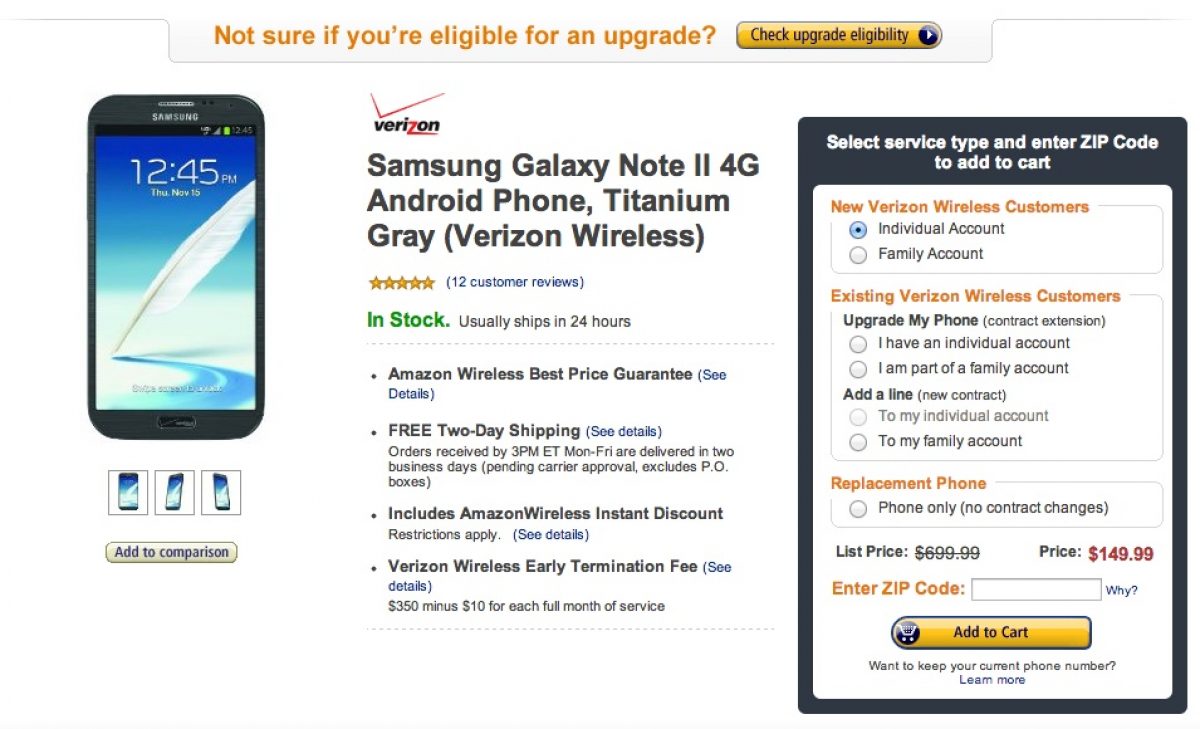The image size is (1200, 729).
Task: Click the large Galaxy Note II product image
Action: [x=176, y=267]
